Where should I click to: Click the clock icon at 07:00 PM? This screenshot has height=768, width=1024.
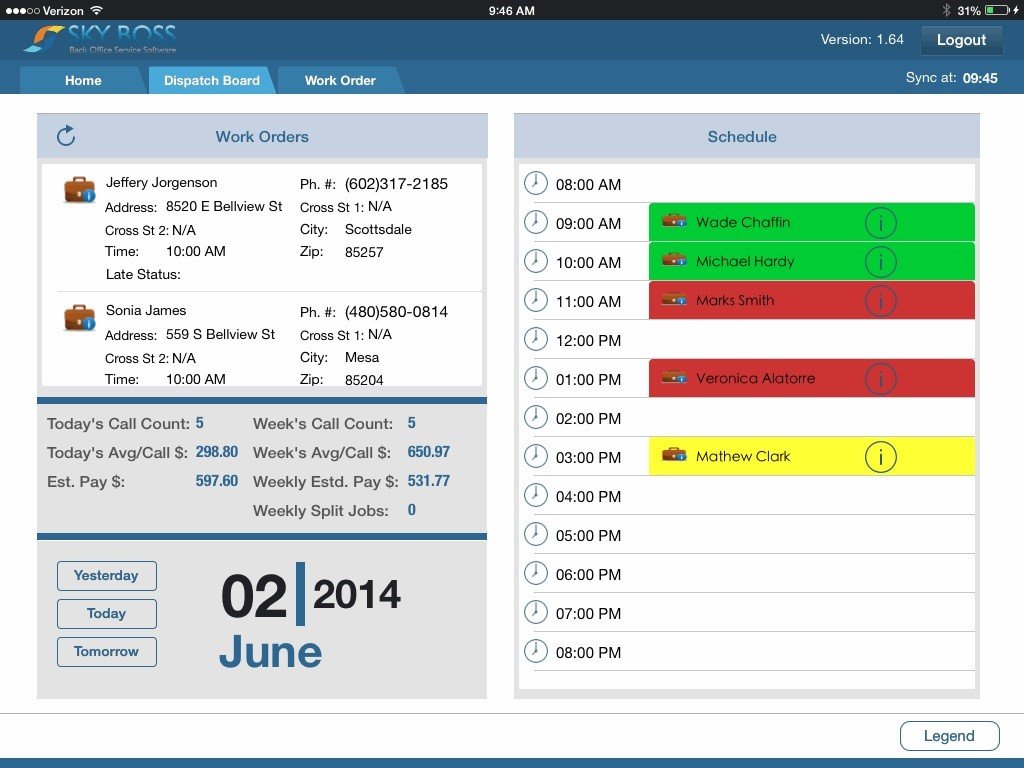536,612
